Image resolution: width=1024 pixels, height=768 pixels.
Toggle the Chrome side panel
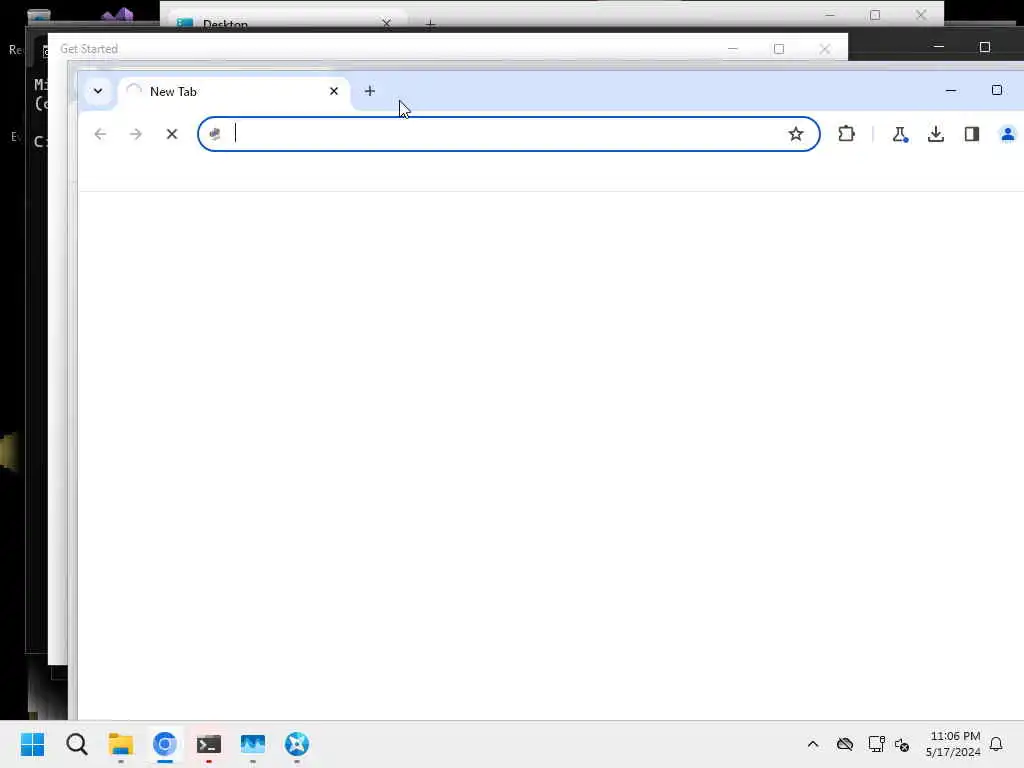click(x=972, y=134)
